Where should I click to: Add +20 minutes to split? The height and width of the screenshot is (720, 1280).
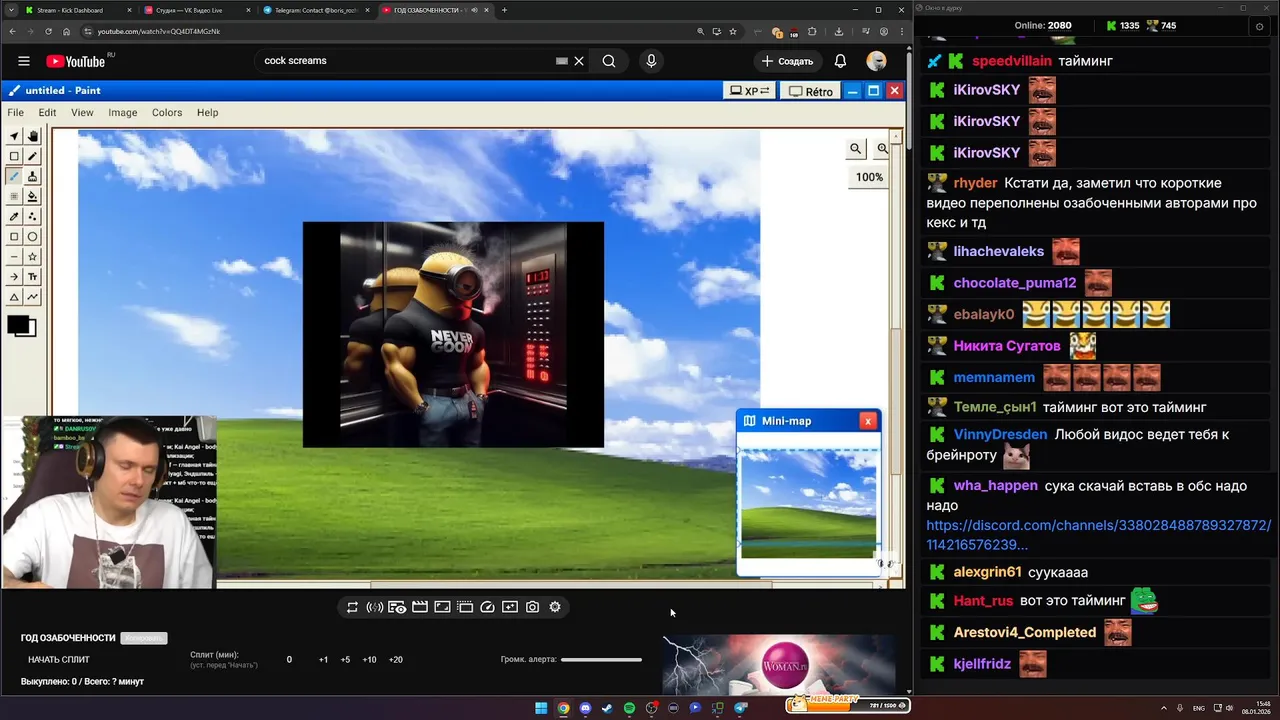pyautogui.click(x=395, y=660)
